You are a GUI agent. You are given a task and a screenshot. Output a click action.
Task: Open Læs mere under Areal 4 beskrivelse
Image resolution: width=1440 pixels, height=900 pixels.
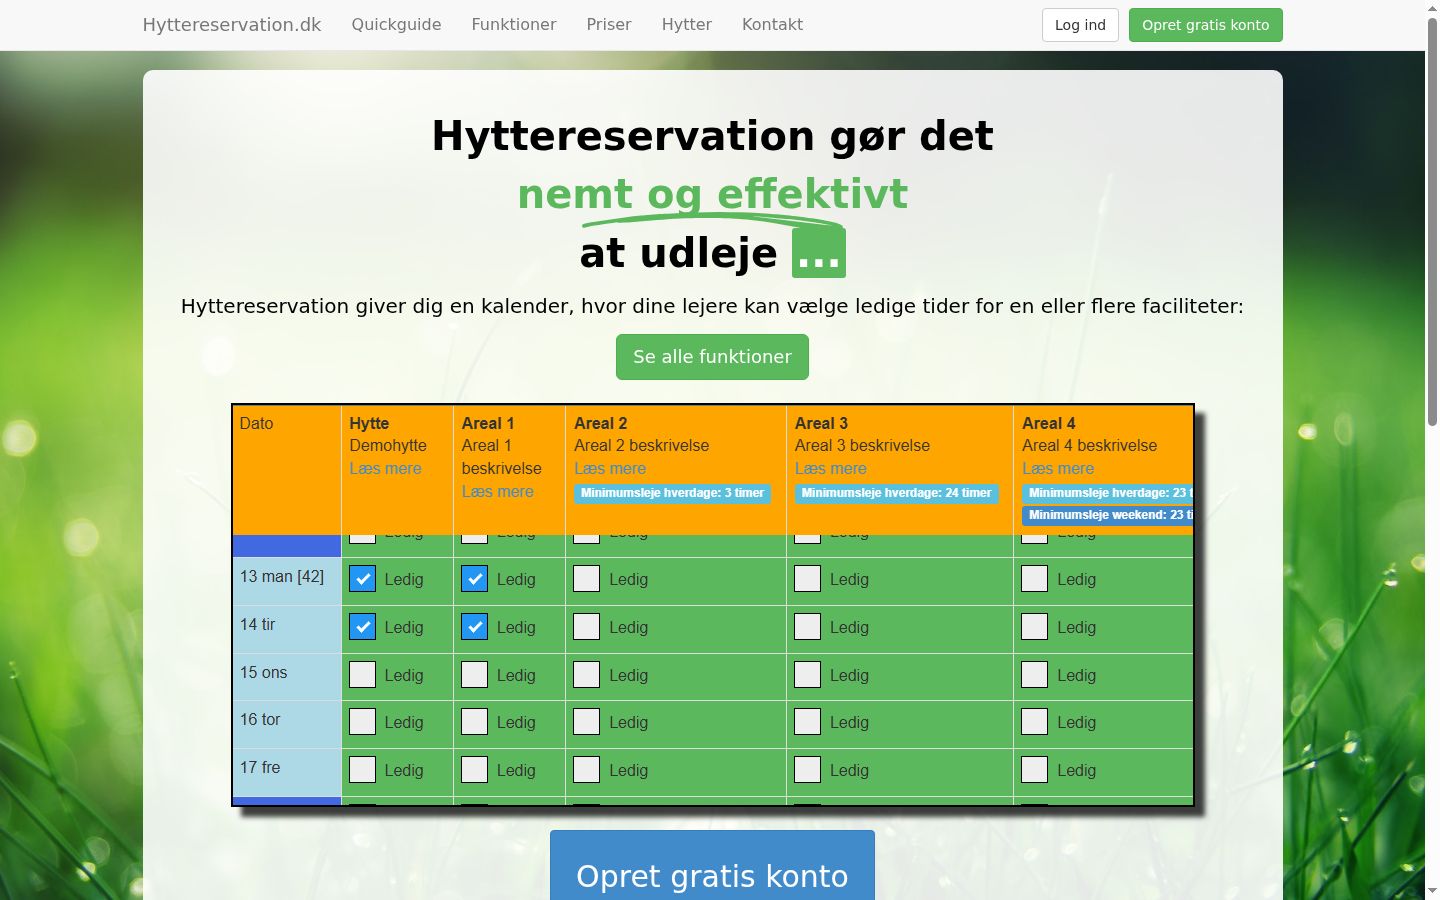click(x=1058, y=468)
